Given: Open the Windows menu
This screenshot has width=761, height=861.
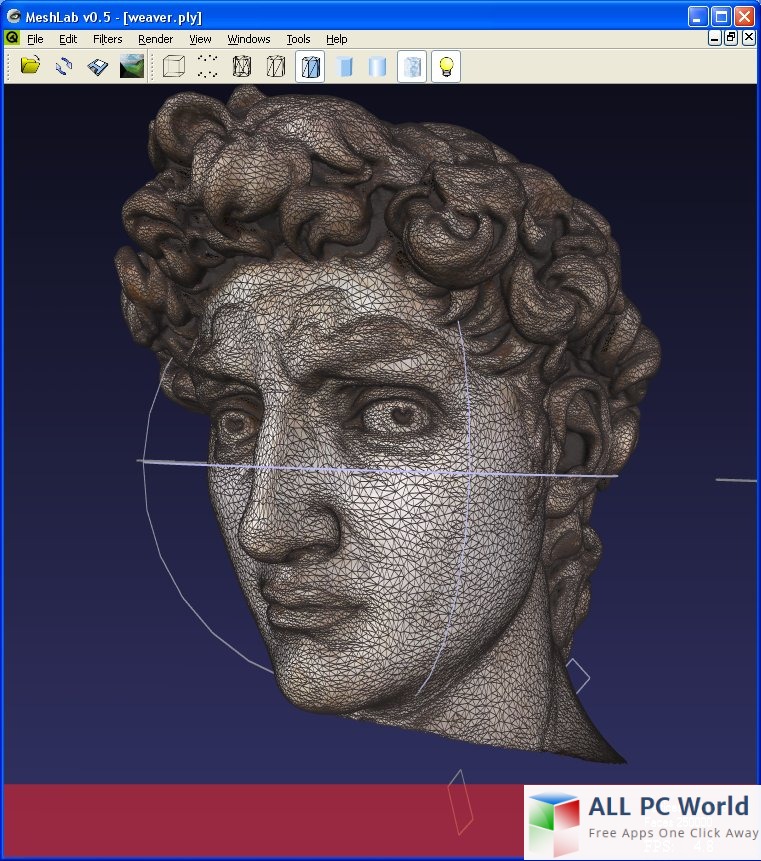Looking at the screenshot, I should [249, 39].
